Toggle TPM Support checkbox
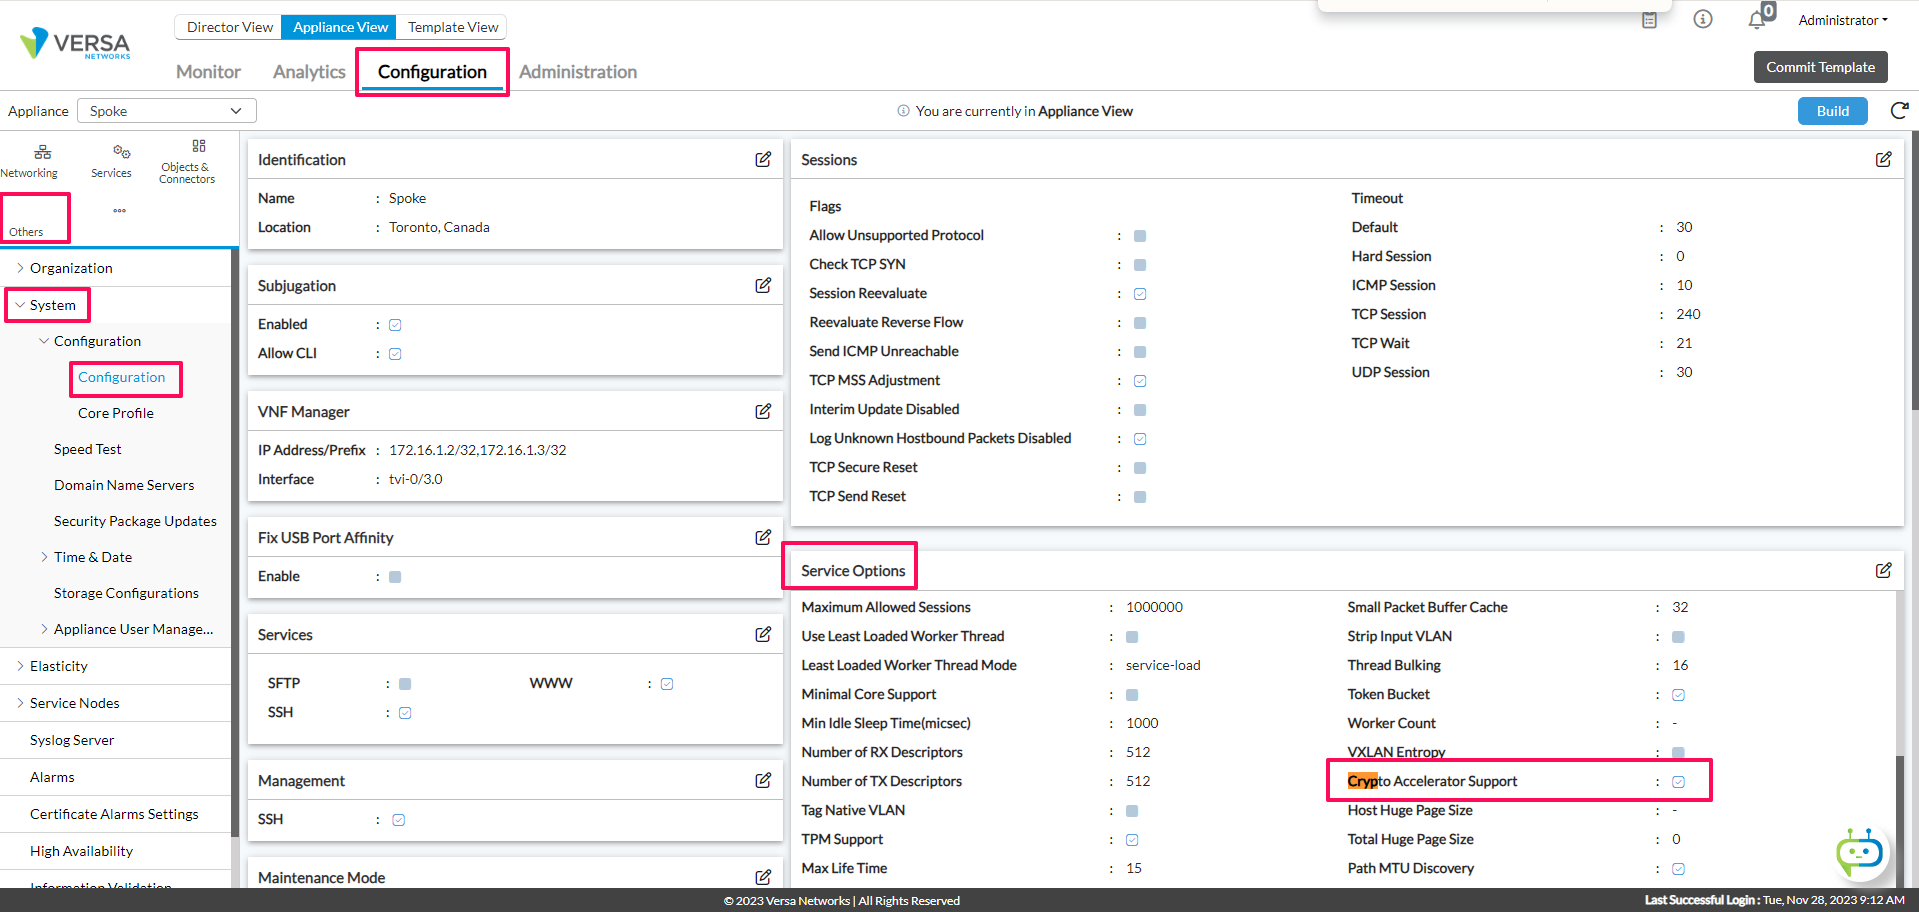This screenshot has width=1919, height=912. point(1132,840)
